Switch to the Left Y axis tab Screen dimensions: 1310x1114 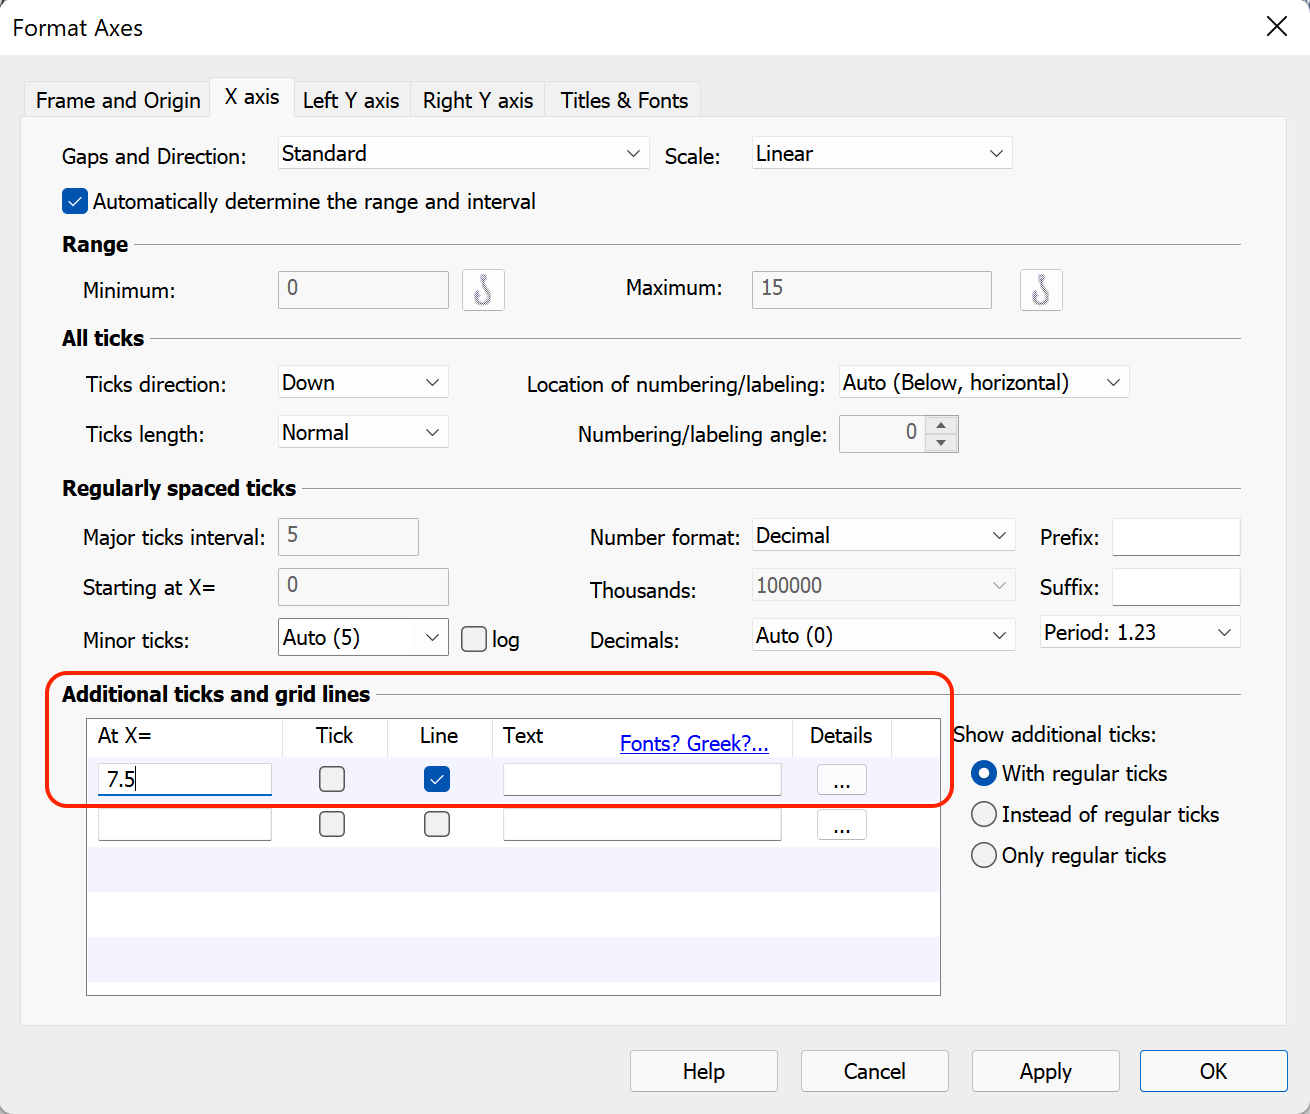pyautogui.click(x=351, y=99)
